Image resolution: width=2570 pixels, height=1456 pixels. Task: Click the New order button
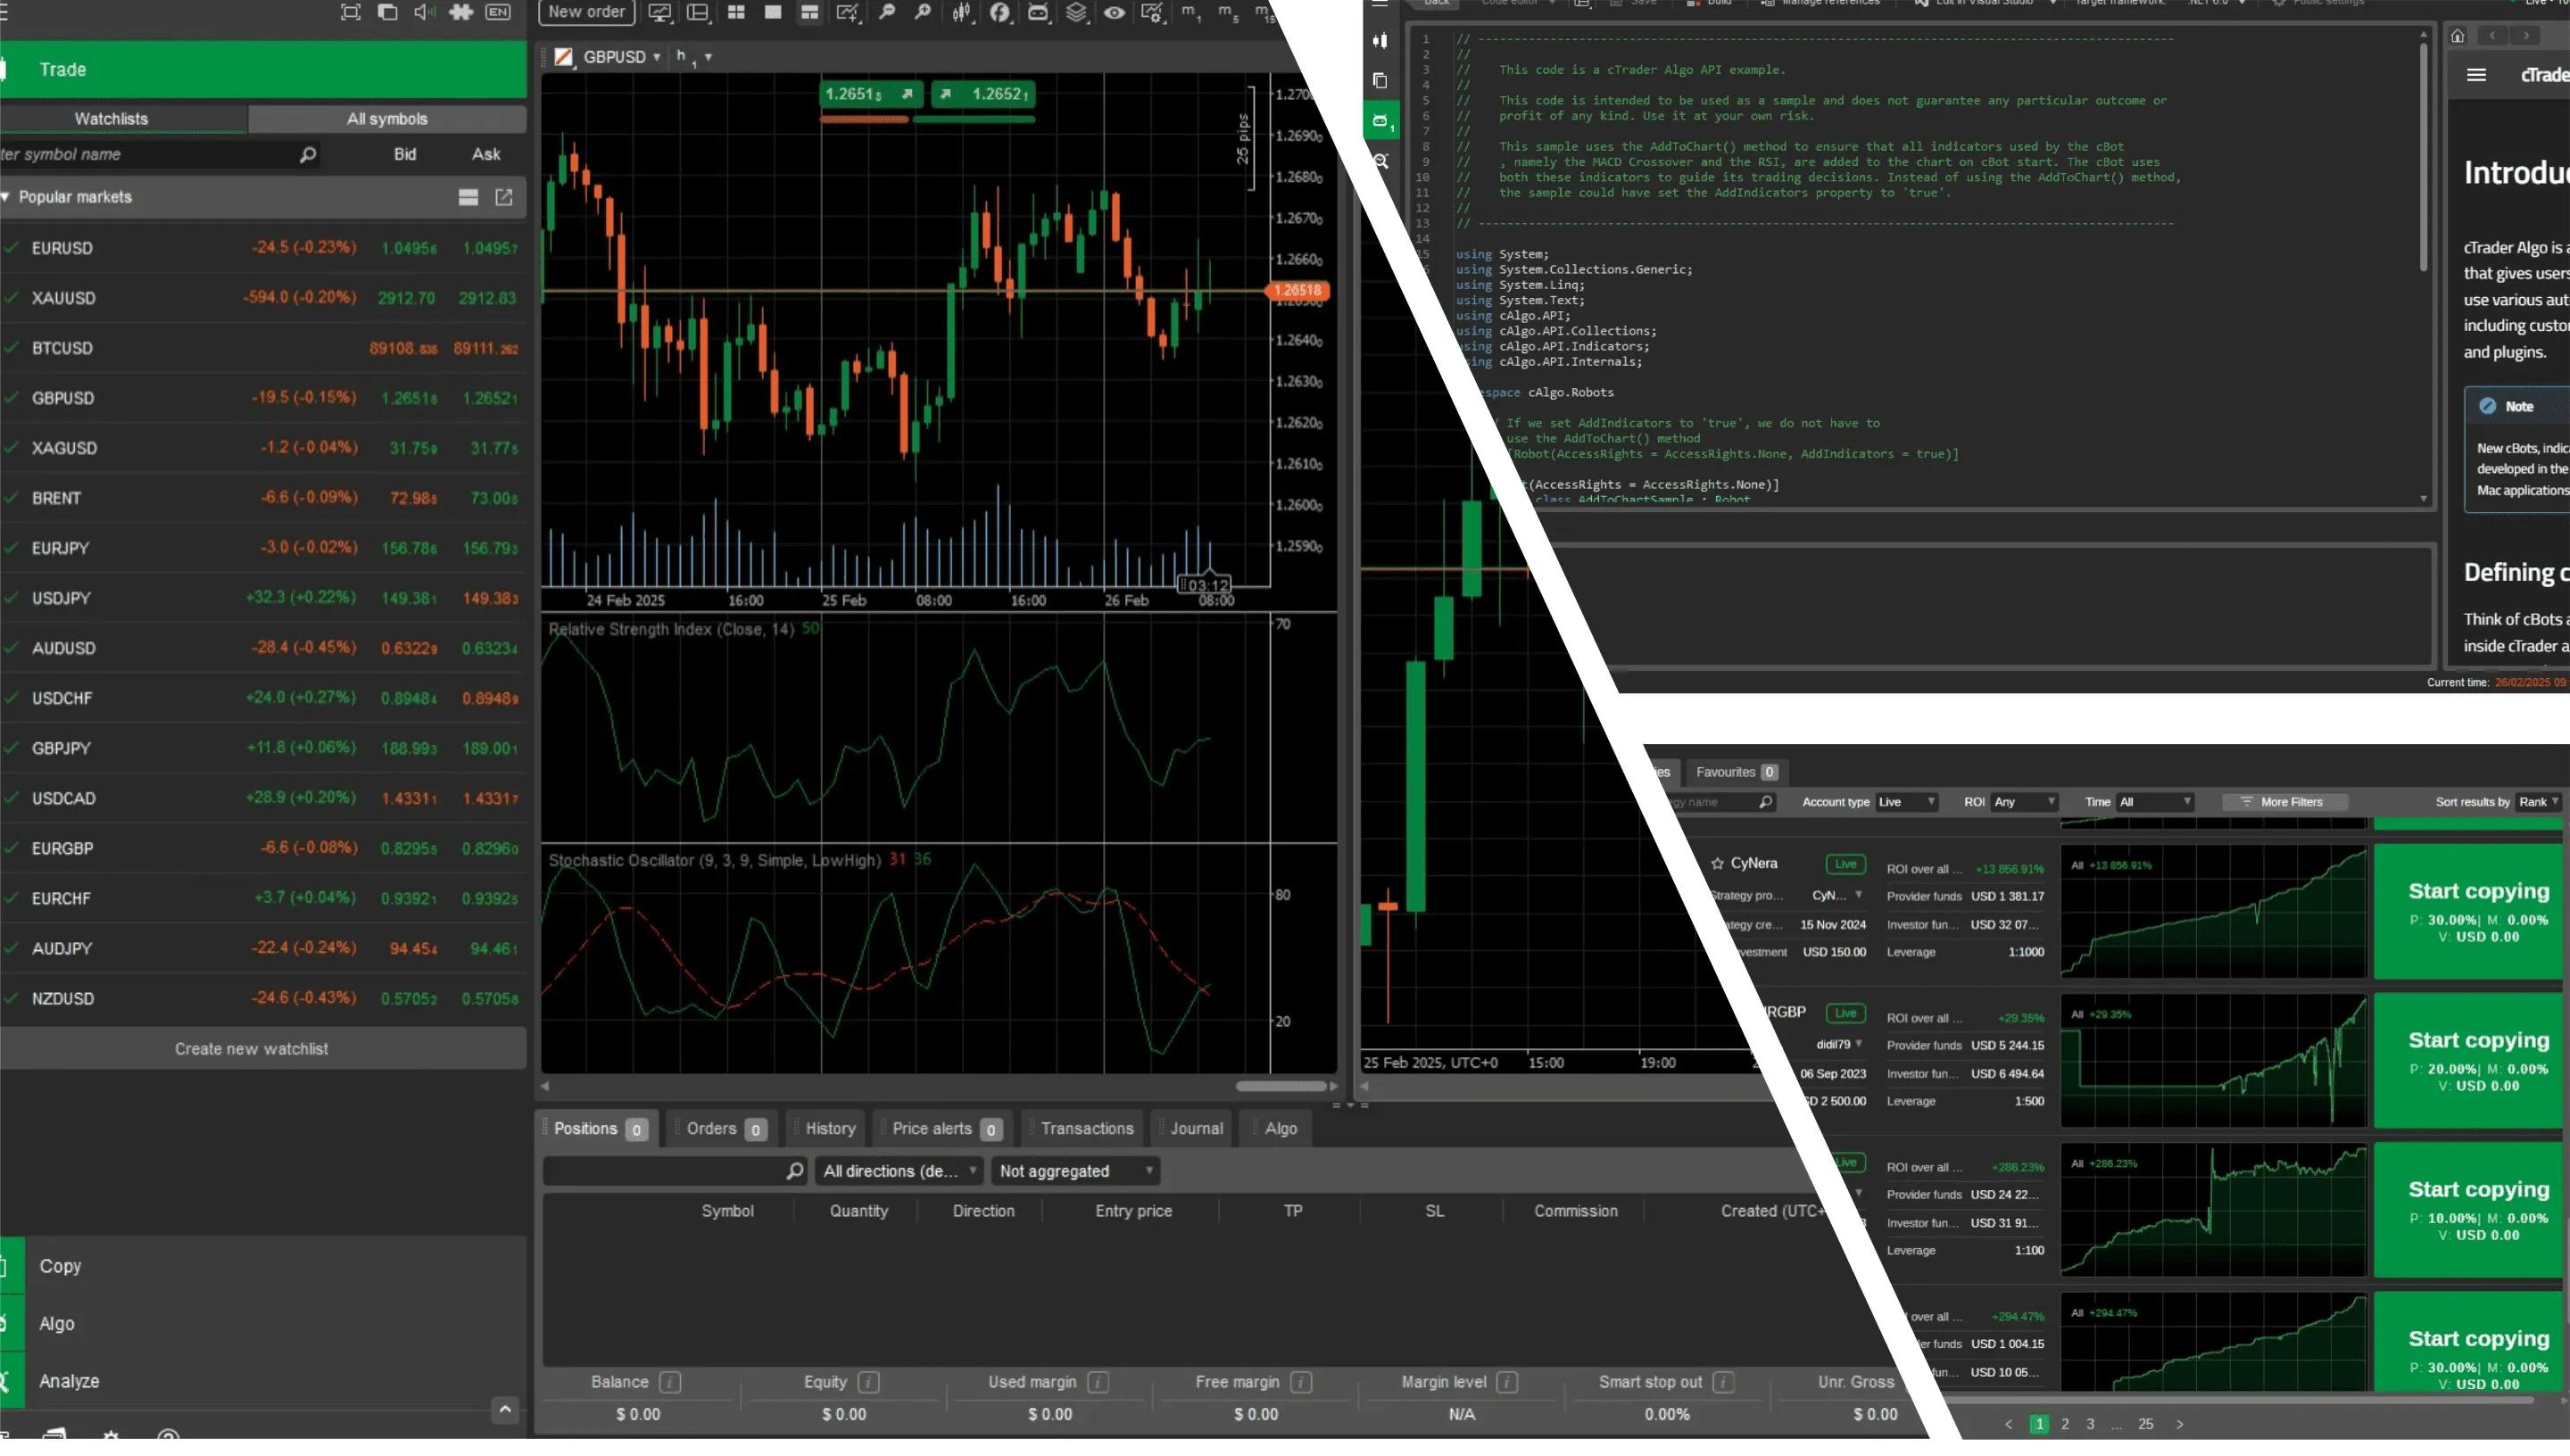pos(587,12)
